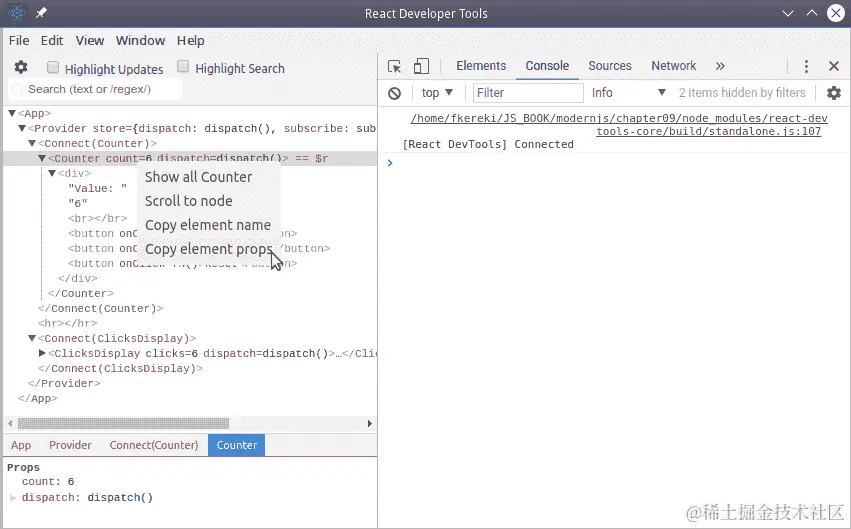Open the Window menu
Image resolution: width=851 pixels, height=529 pixels.
[x=140, y=41]
